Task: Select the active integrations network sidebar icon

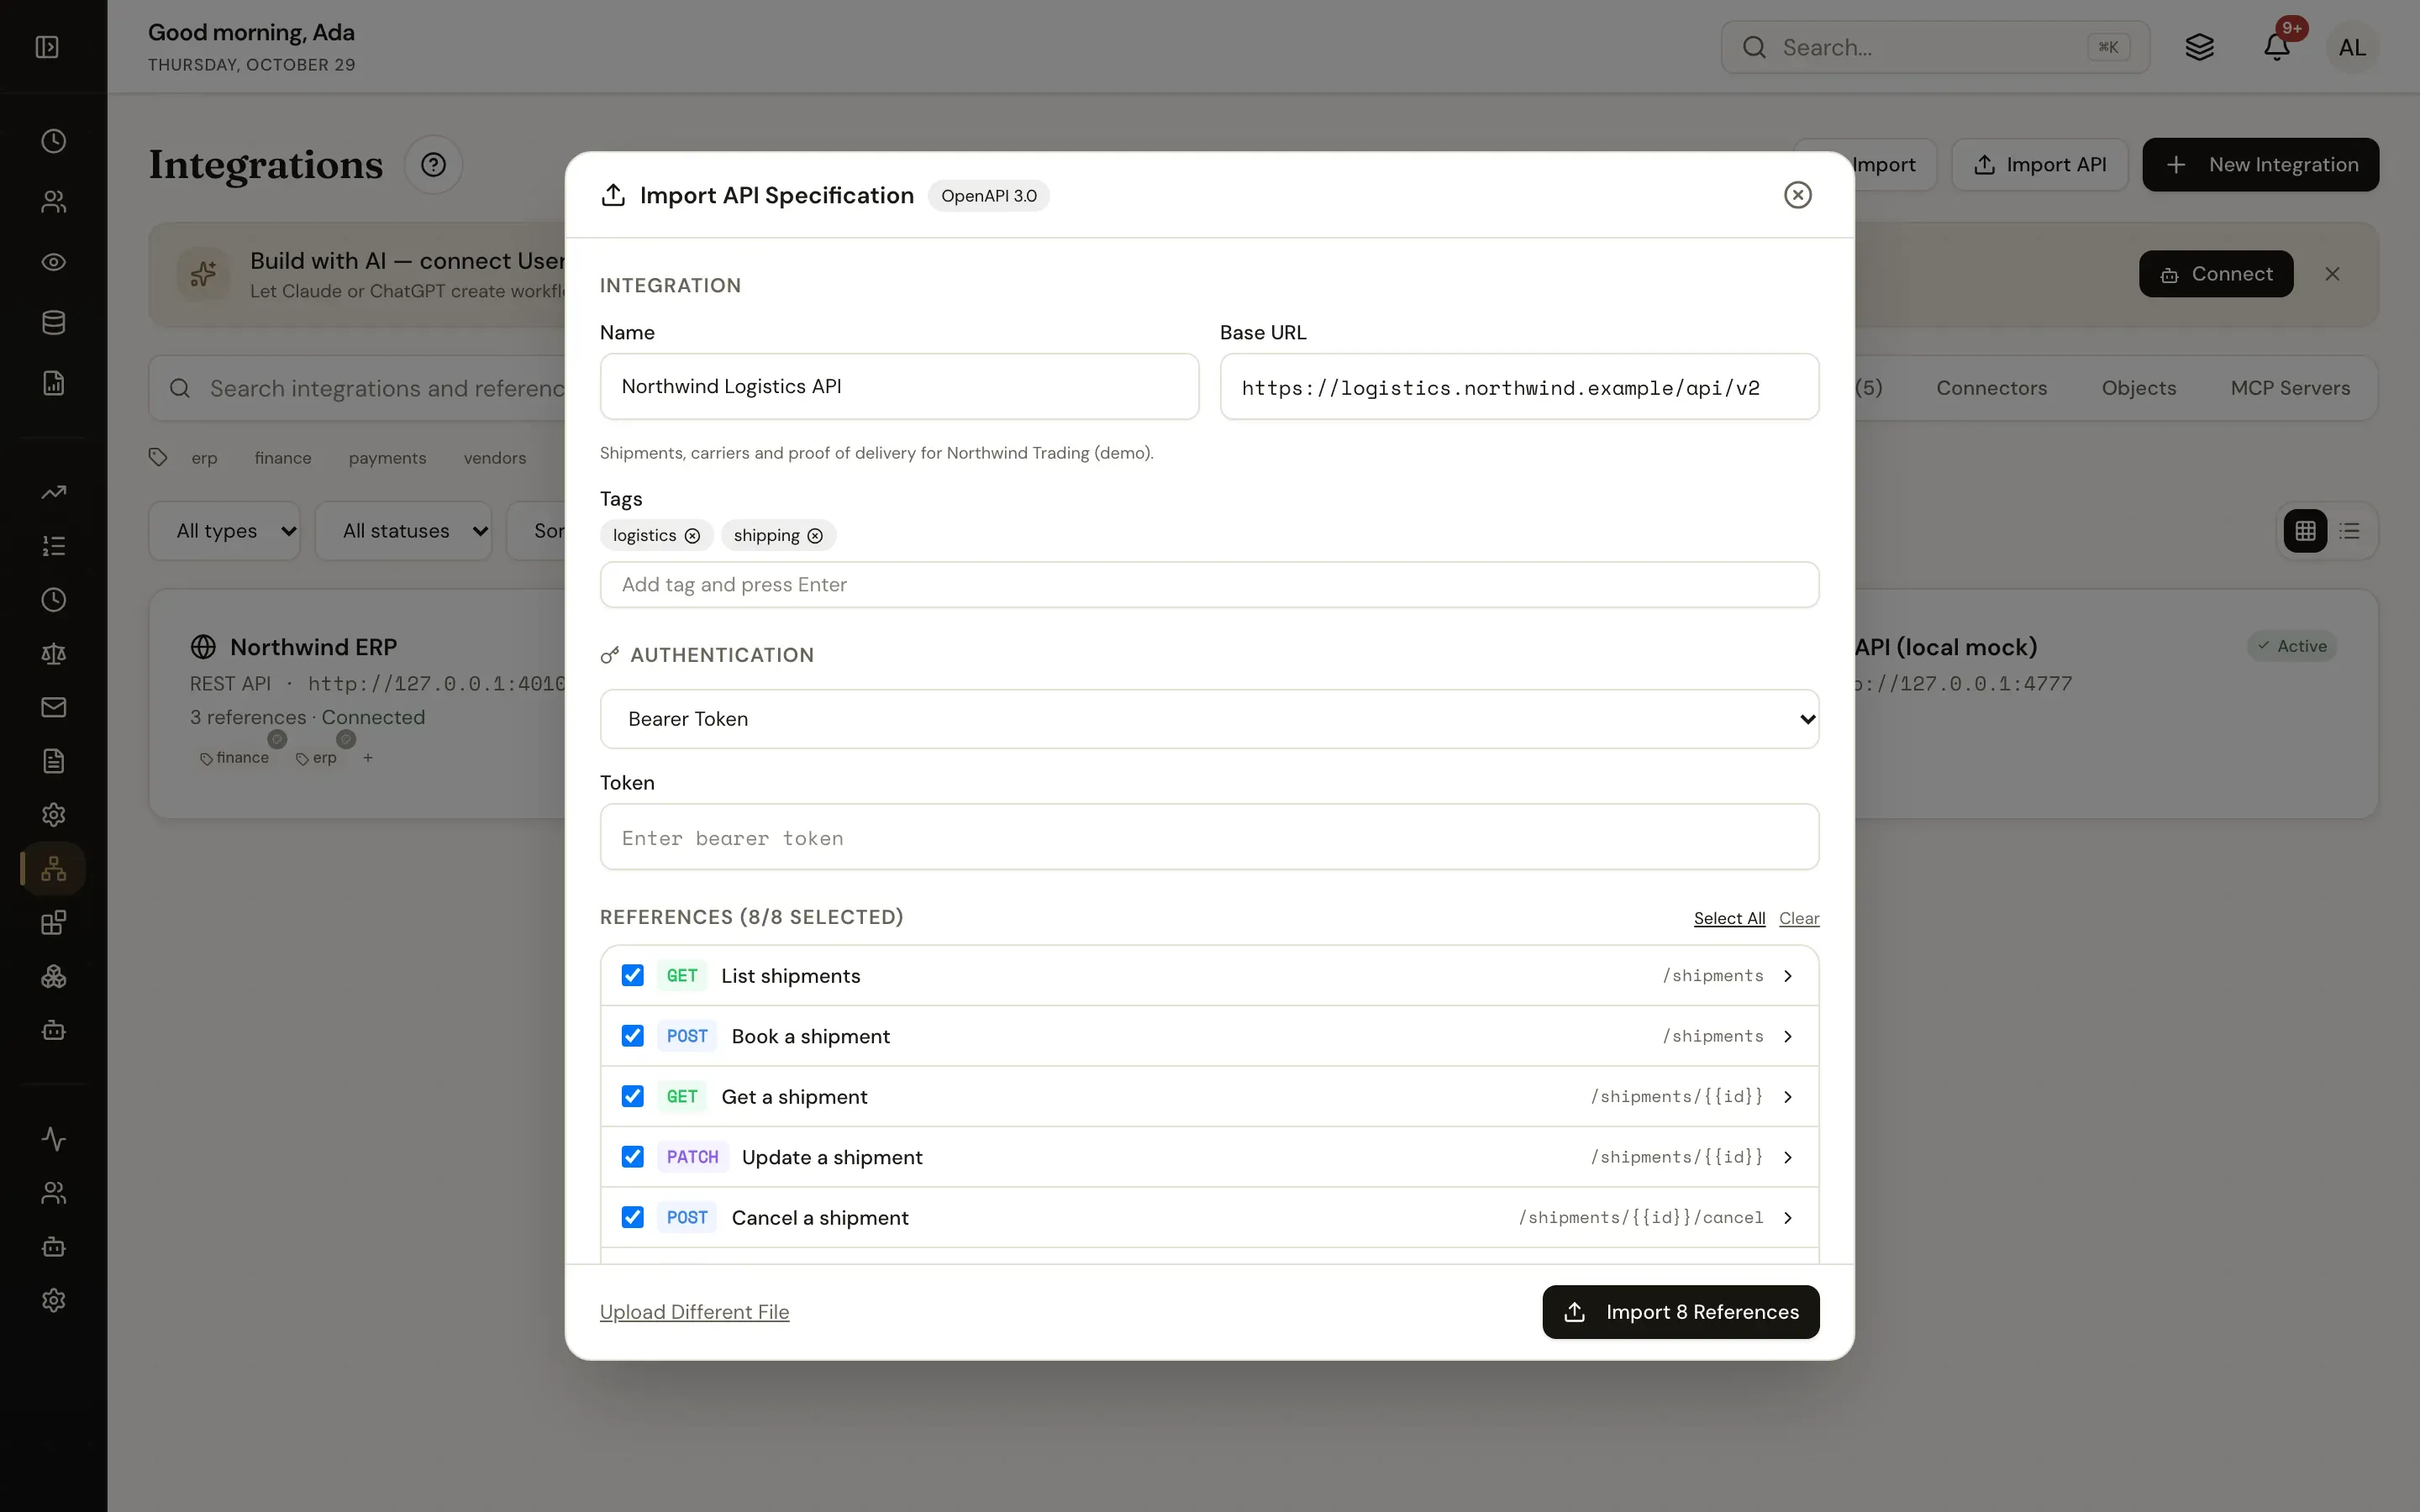Action: pyautogui.click(x=54, y=868)
